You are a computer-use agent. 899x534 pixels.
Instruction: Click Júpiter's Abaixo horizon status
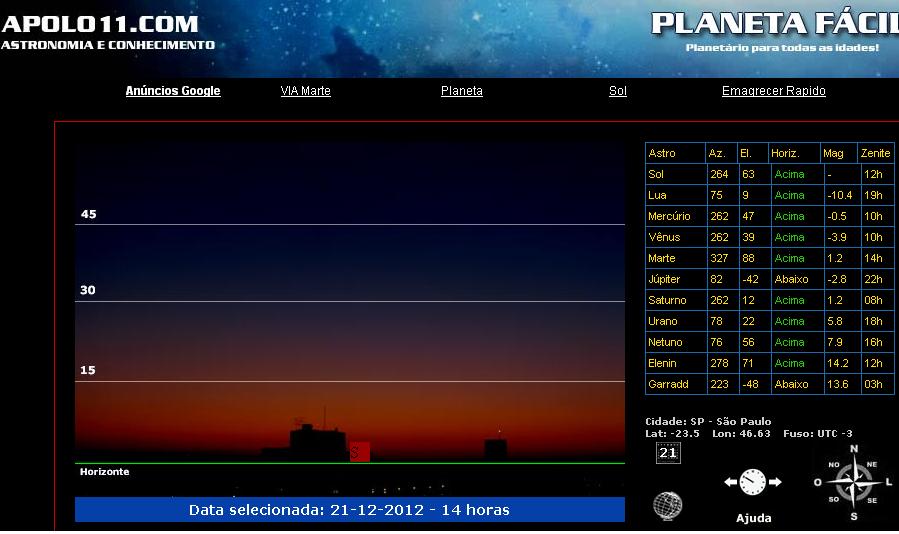791,279
